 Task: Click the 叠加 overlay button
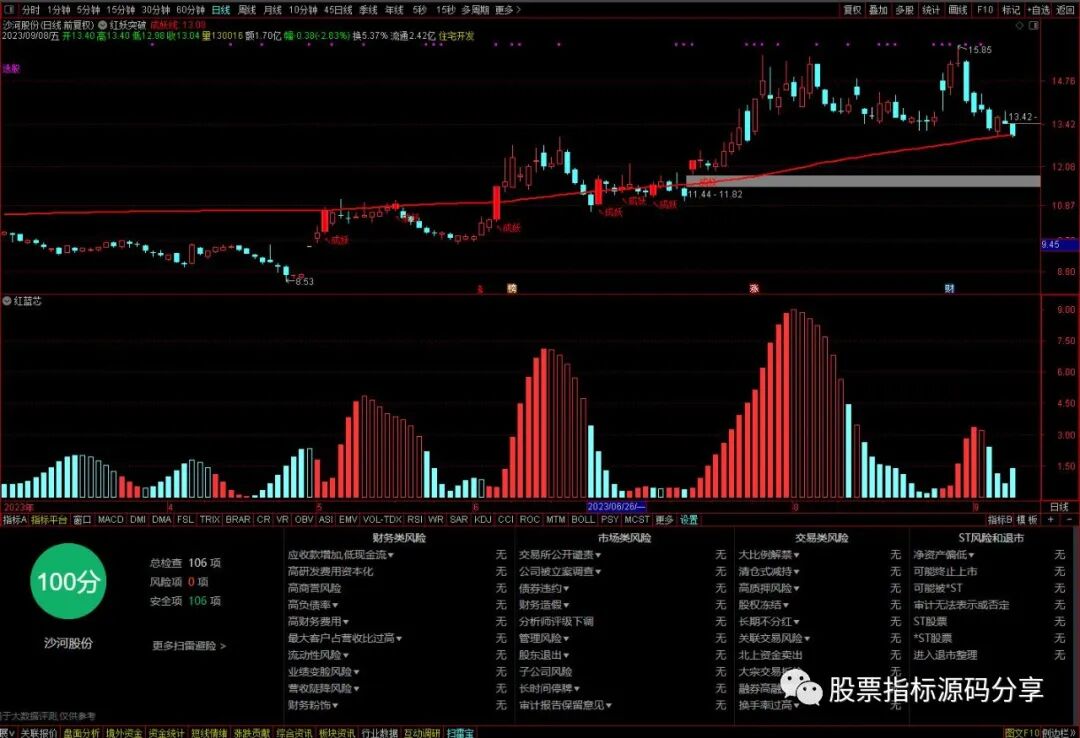(878, 10)
